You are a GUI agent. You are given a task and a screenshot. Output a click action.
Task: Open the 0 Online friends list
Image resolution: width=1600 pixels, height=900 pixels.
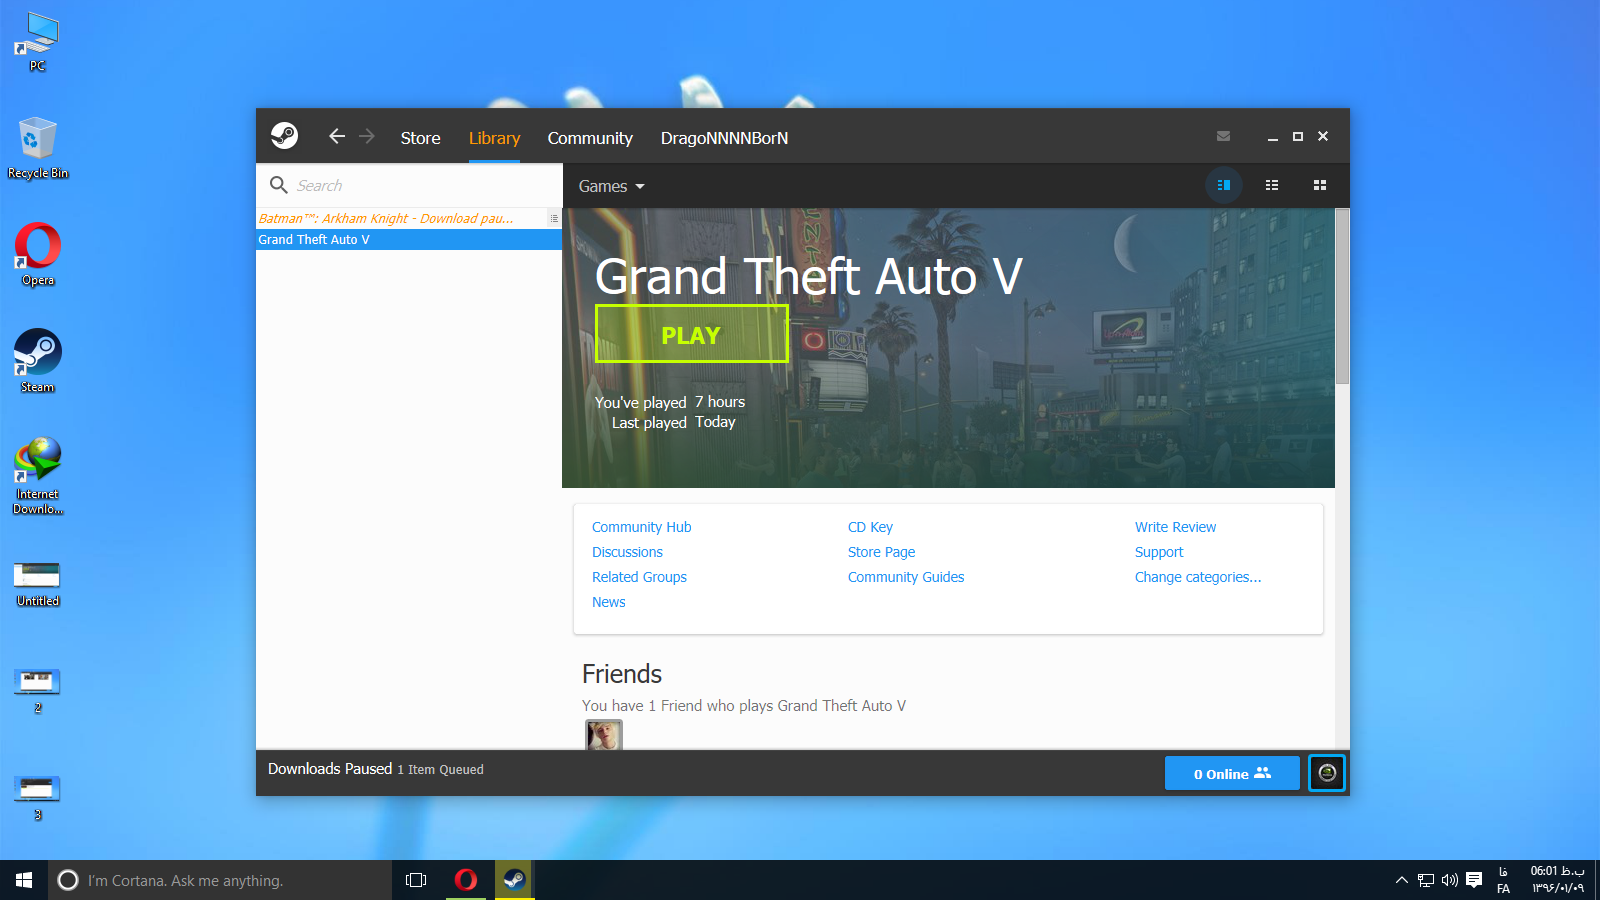tap(1232, 773)
